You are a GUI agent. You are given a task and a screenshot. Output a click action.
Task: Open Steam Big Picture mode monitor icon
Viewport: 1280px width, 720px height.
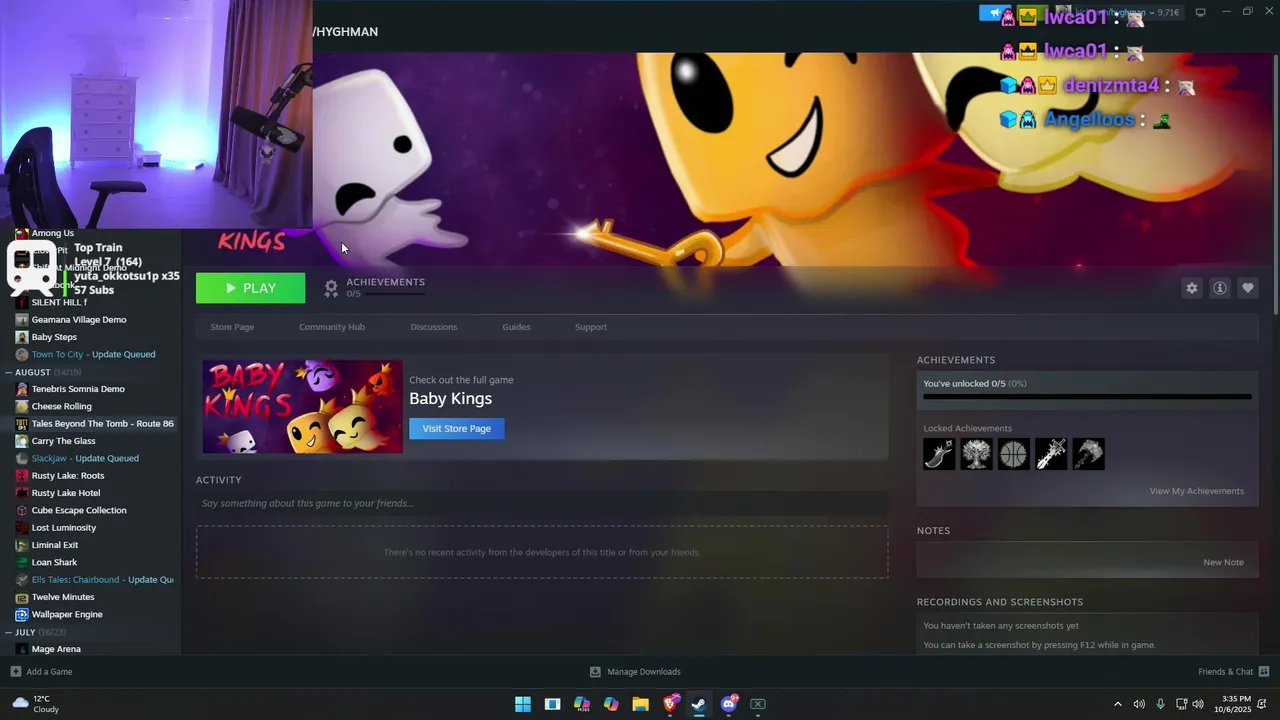click(1201, 12)
